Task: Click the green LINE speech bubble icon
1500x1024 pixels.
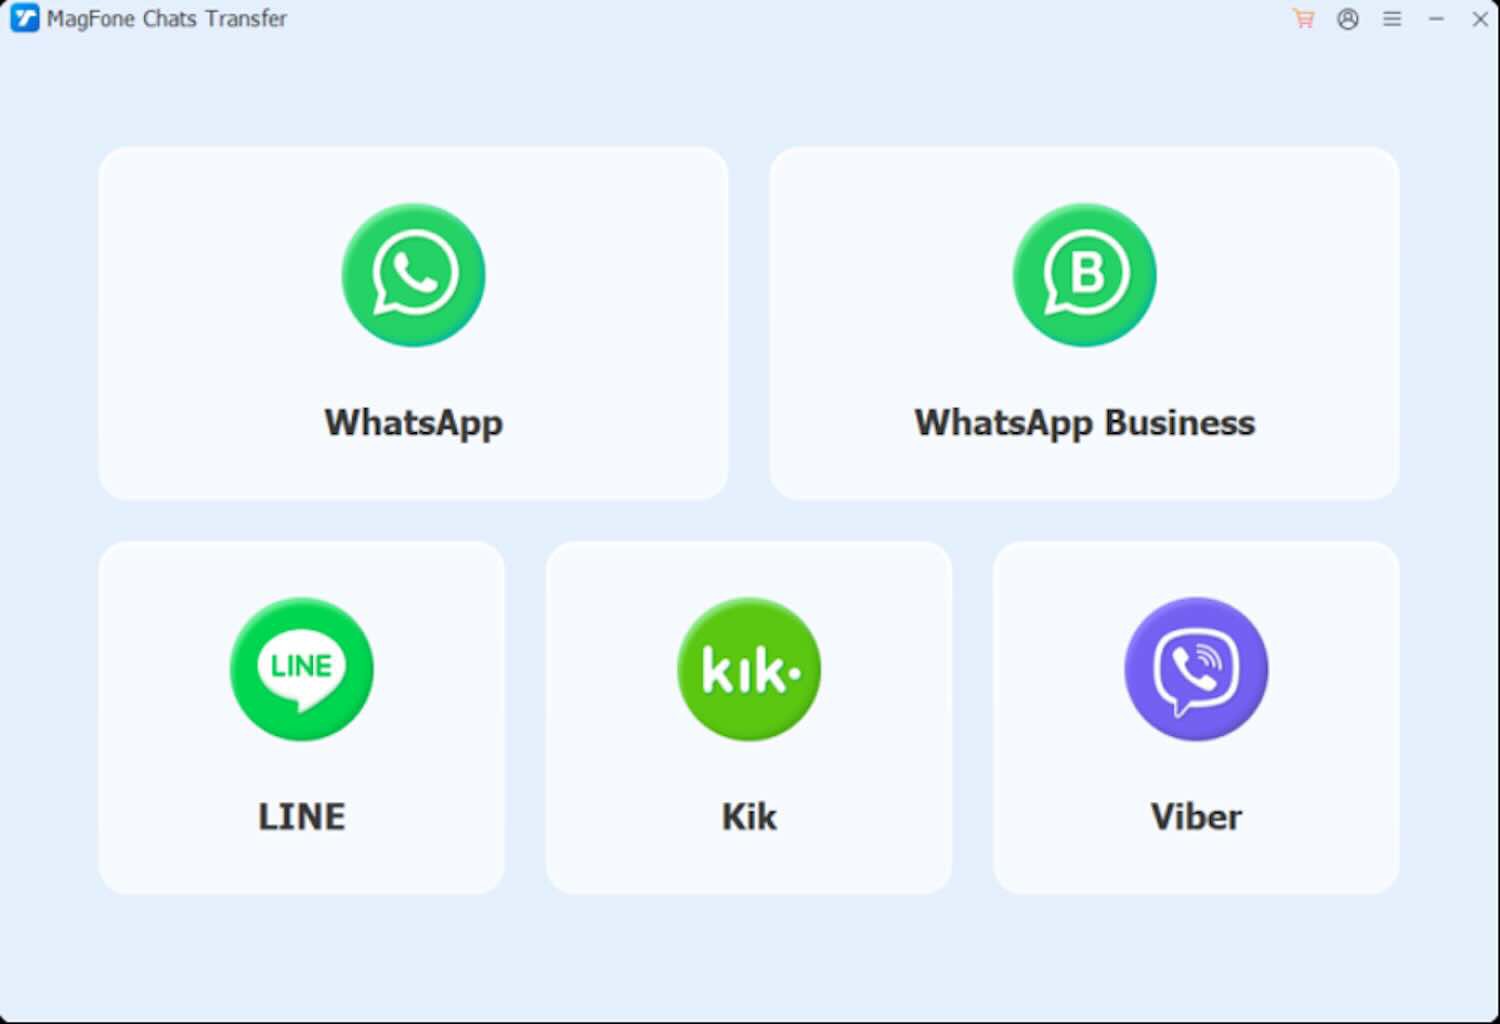Action: click(x=301, y=669)
